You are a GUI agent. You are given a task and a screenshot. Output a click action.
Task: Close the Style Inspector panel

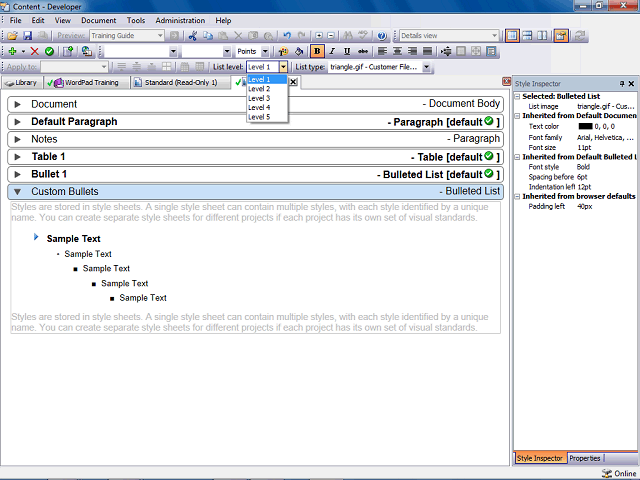point(631,84)
